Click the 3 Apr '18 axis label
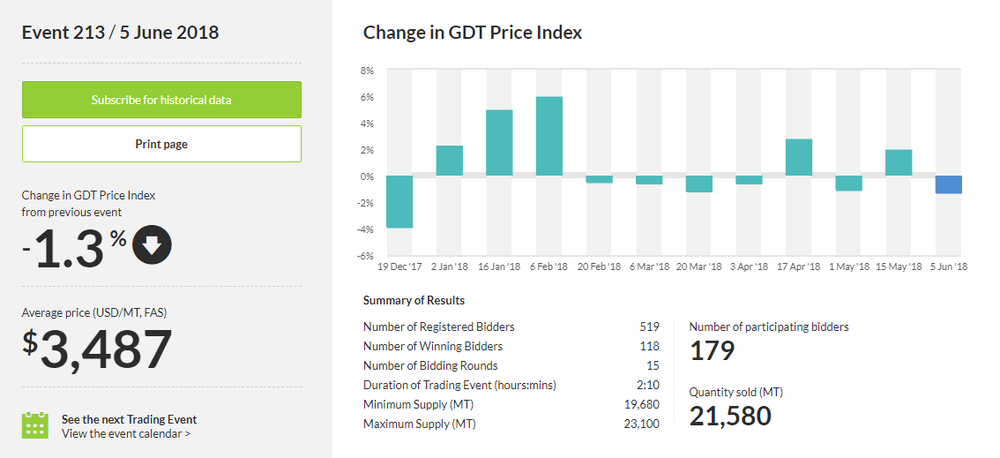Image resolution: width=1000 pixels, height=458 pixels. click(747, 268)
